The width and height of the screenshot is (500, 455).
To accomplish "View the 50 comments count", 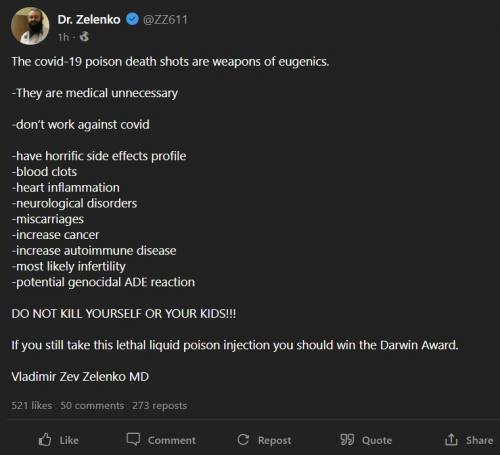I will (92, 405).
